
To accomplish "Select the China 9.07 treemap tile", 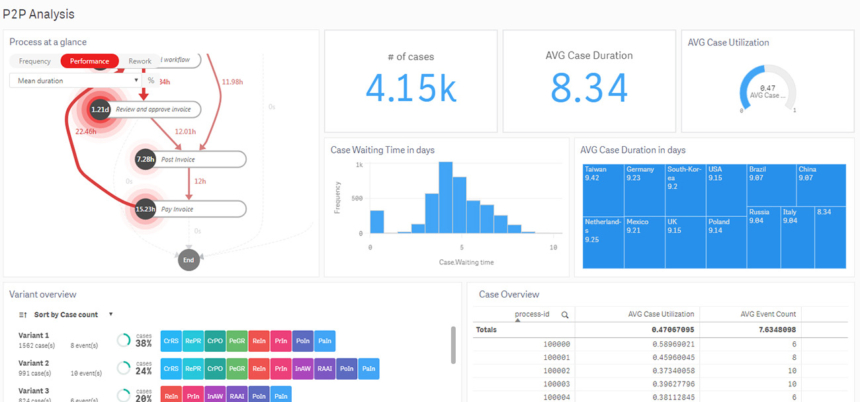I will click(x=821, y=184).
